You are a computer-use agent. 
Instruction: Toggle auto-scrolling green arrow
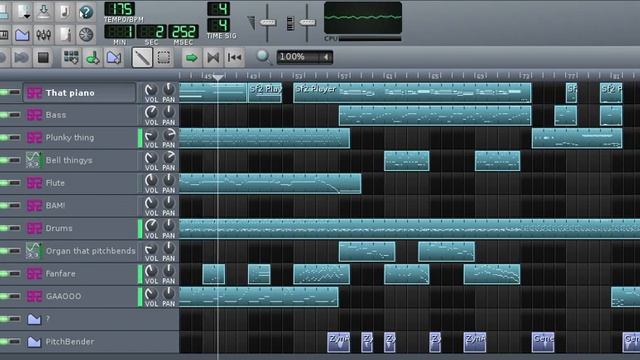coord(192,58)
